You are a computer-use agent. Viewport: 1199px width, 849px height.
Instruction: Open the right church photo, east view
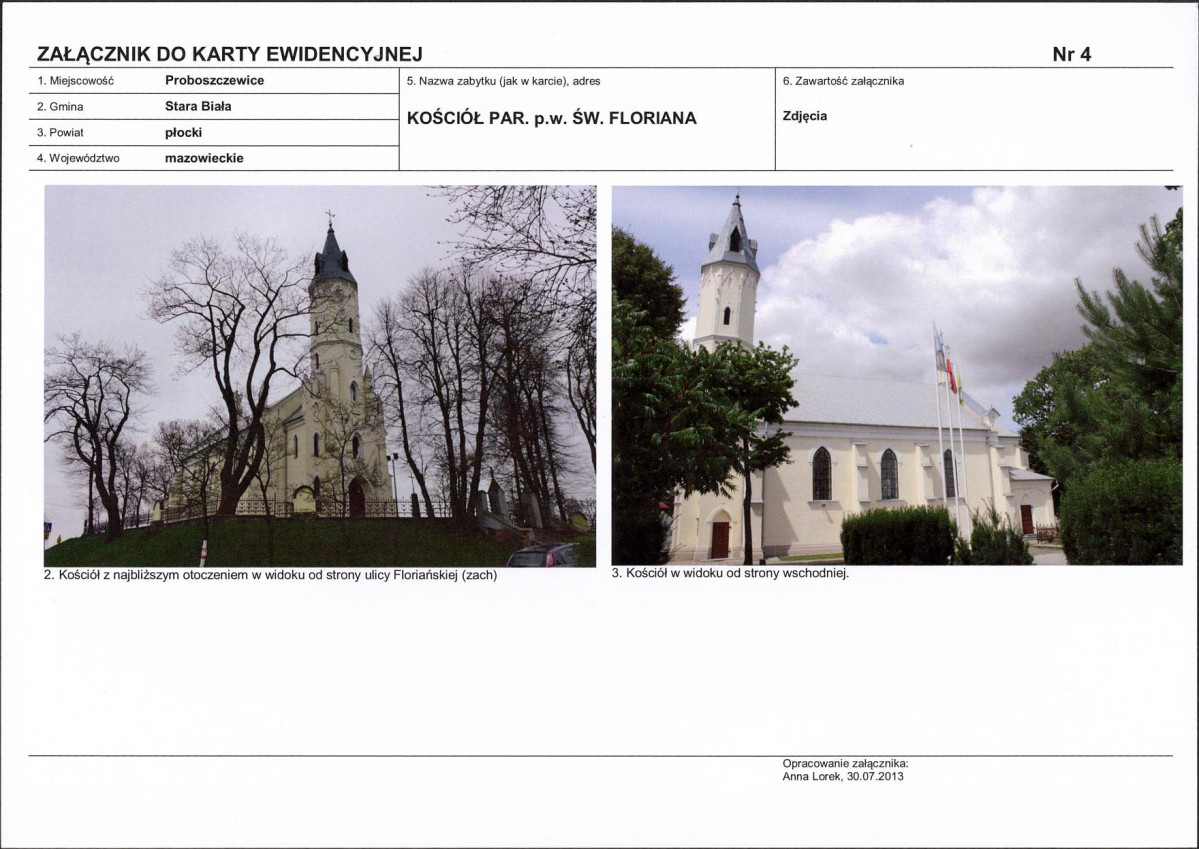[x=897, y=376]
